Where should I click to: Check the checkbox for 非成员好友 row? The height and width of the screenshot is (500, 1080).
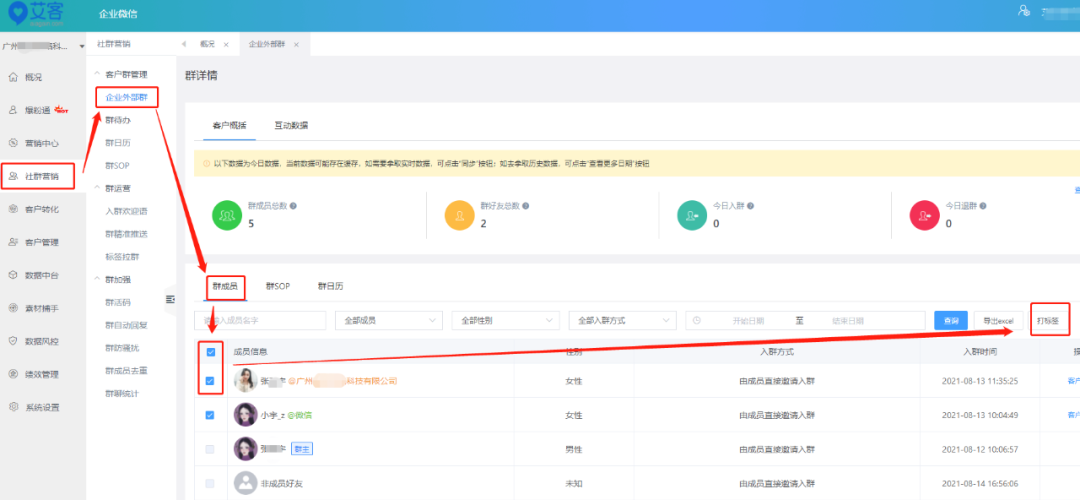[x=210, y=484]
